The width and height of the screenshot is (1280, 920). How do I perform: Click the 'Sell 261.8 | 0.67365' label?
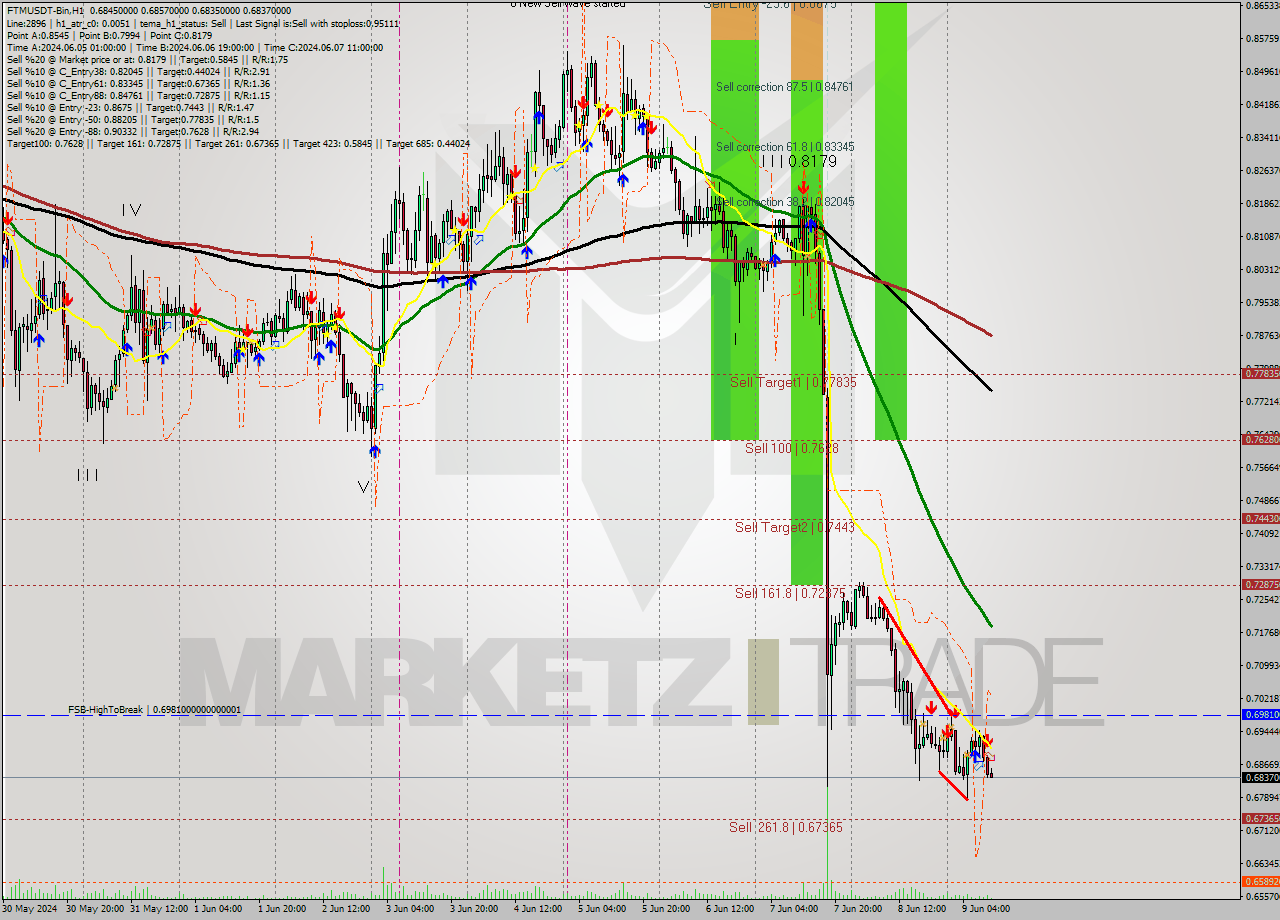coord(785,827)
